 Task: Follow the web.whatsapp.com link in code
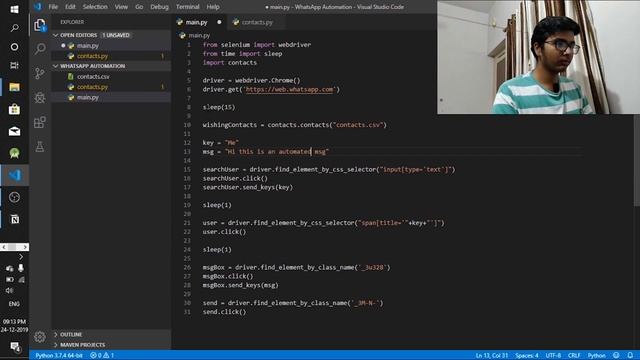click(x=289, y=89)
